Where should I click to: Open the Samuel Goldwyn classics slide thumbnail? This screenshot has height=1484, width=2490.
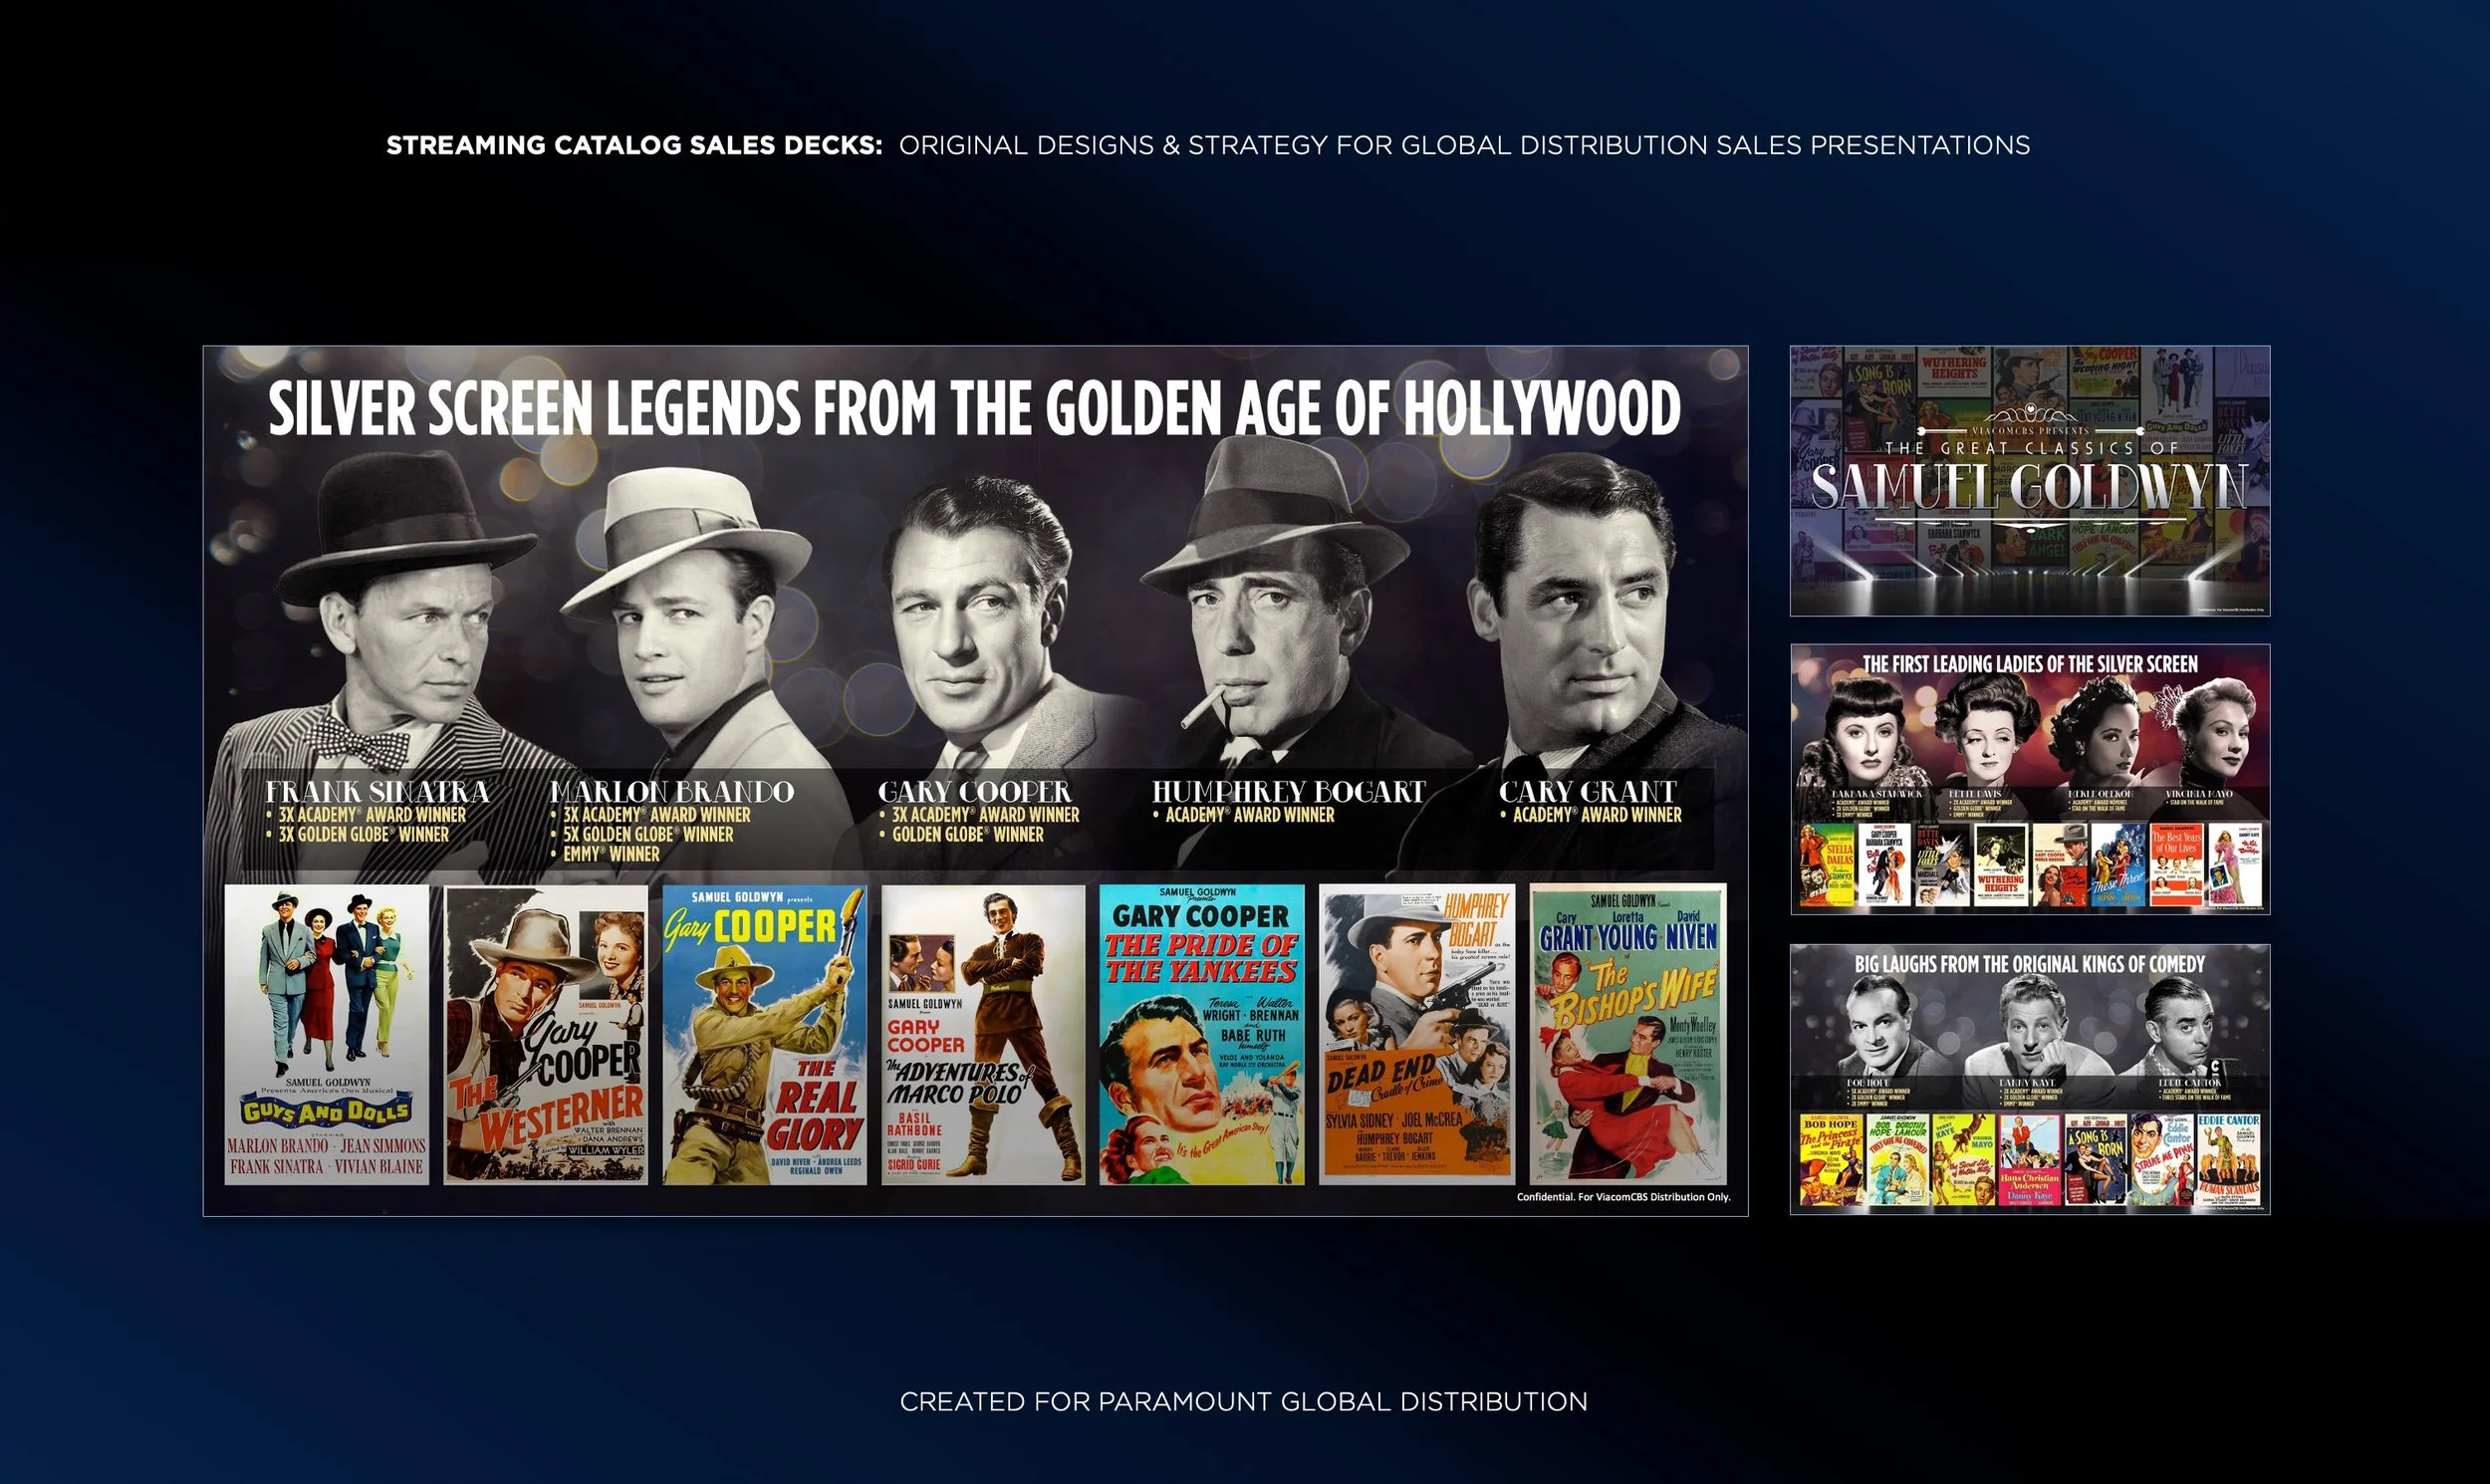[x=2030, y=480]
